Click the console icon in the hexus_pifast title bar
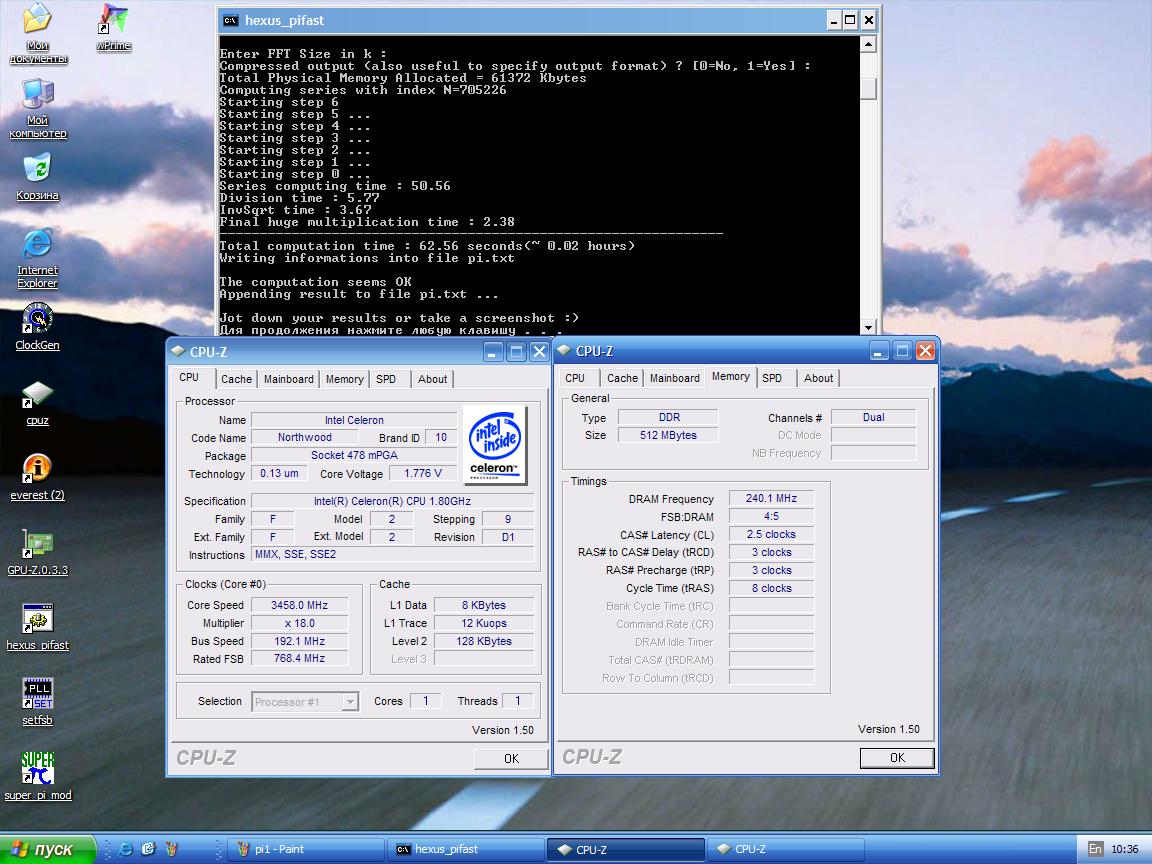1152x864 pixels. (230, 21)
